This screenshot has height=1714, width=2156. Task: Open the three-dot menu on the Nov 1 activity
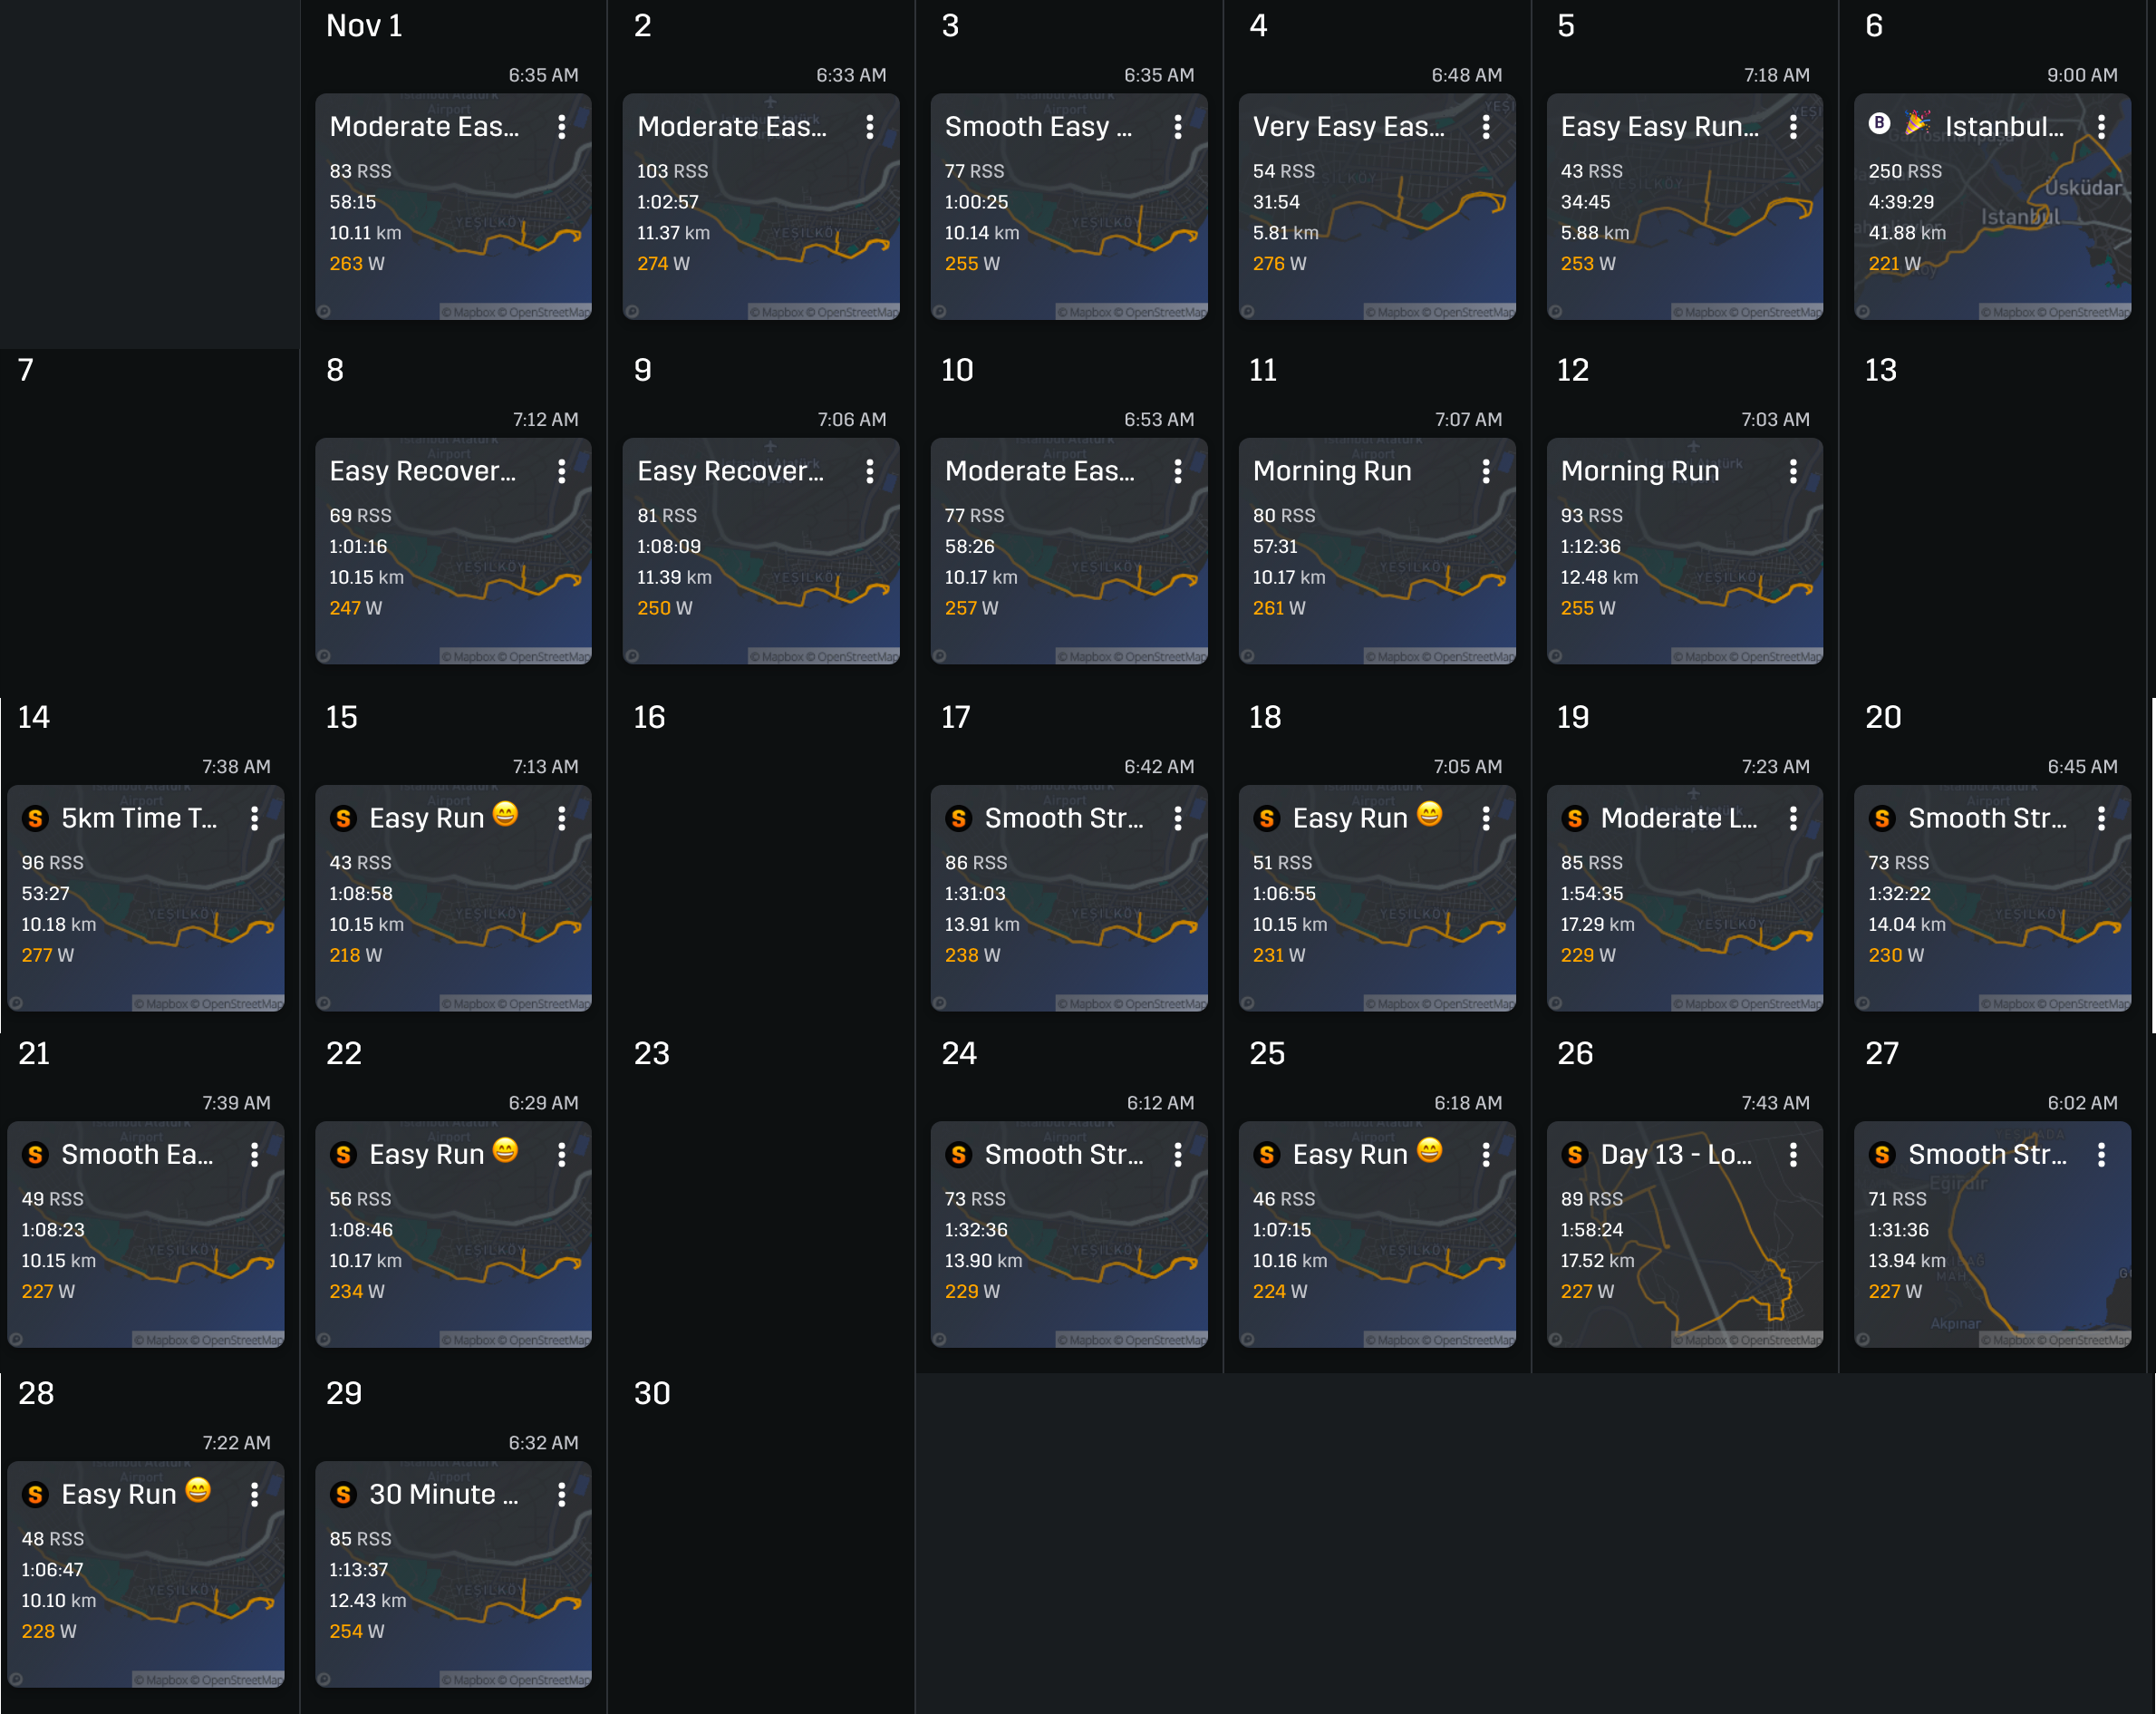point(562,127)
